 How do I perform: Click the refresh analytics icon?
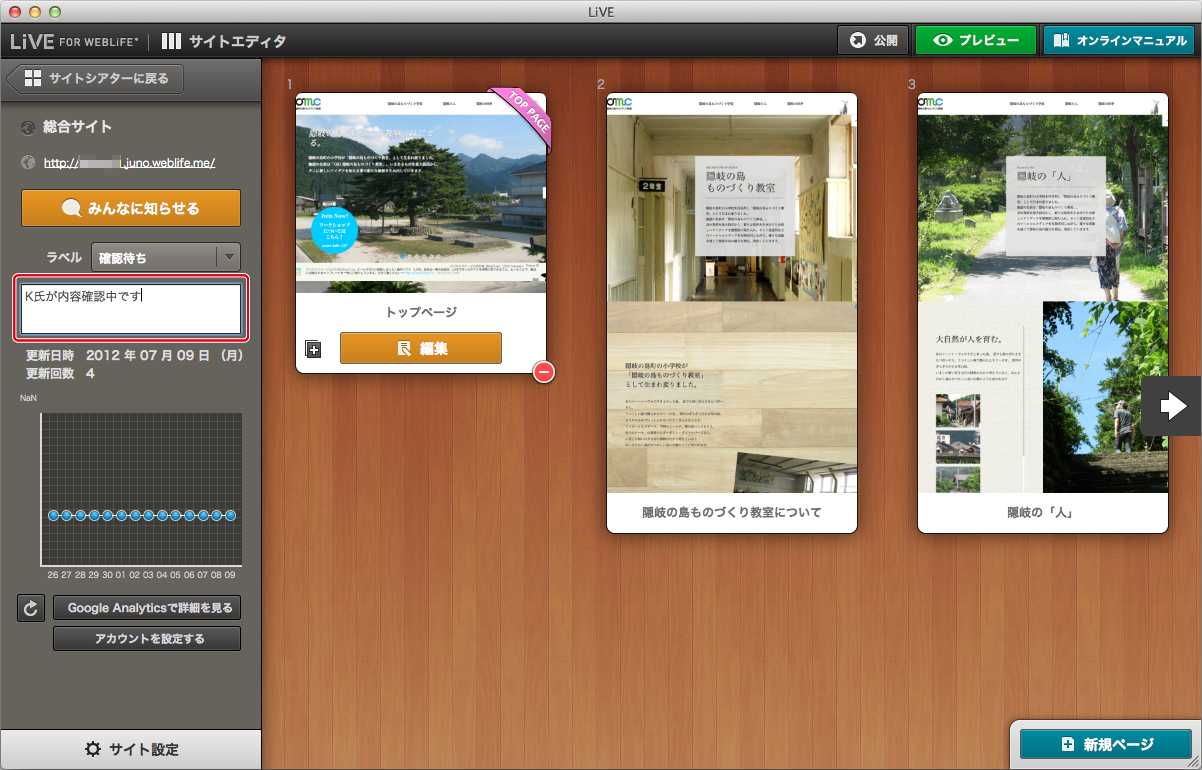[x=31, y=607]
